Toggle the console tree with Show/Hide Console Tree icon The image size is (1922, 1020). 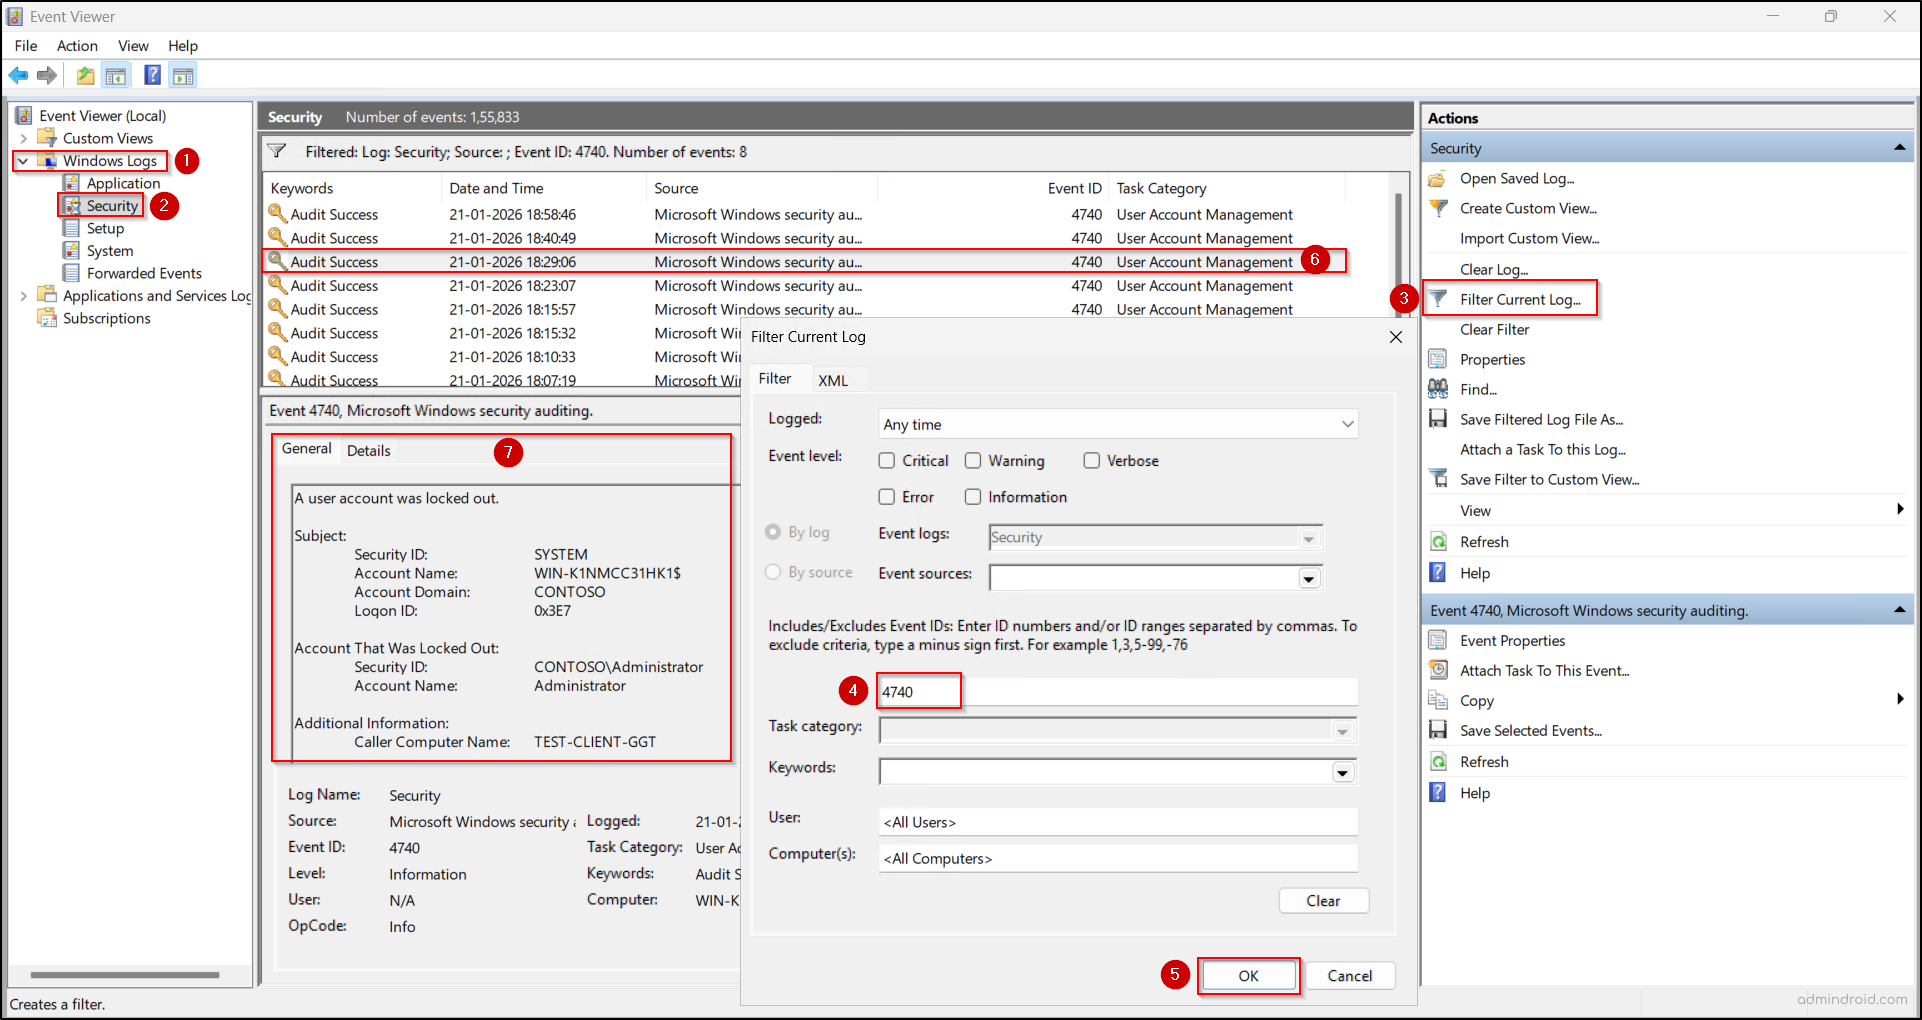[x=116, y=74]
